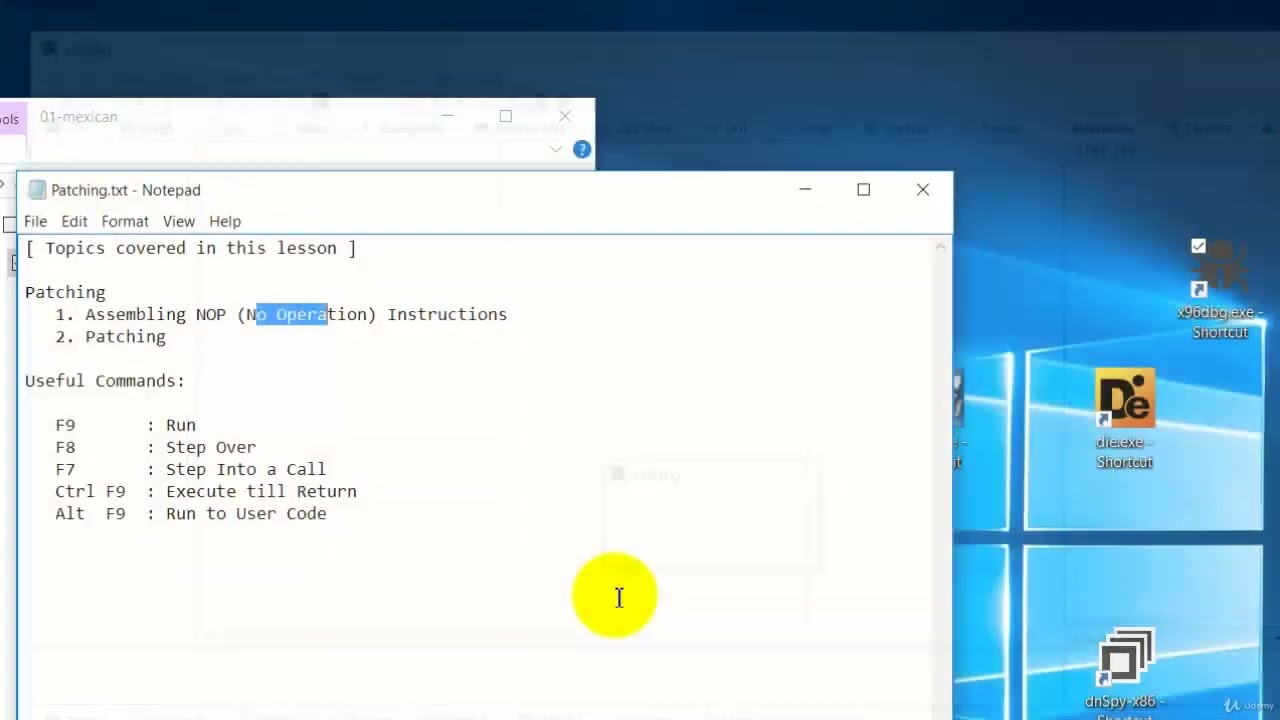
Task: Click the 'F8 : Step Over' line
Action: pos(155,447)
